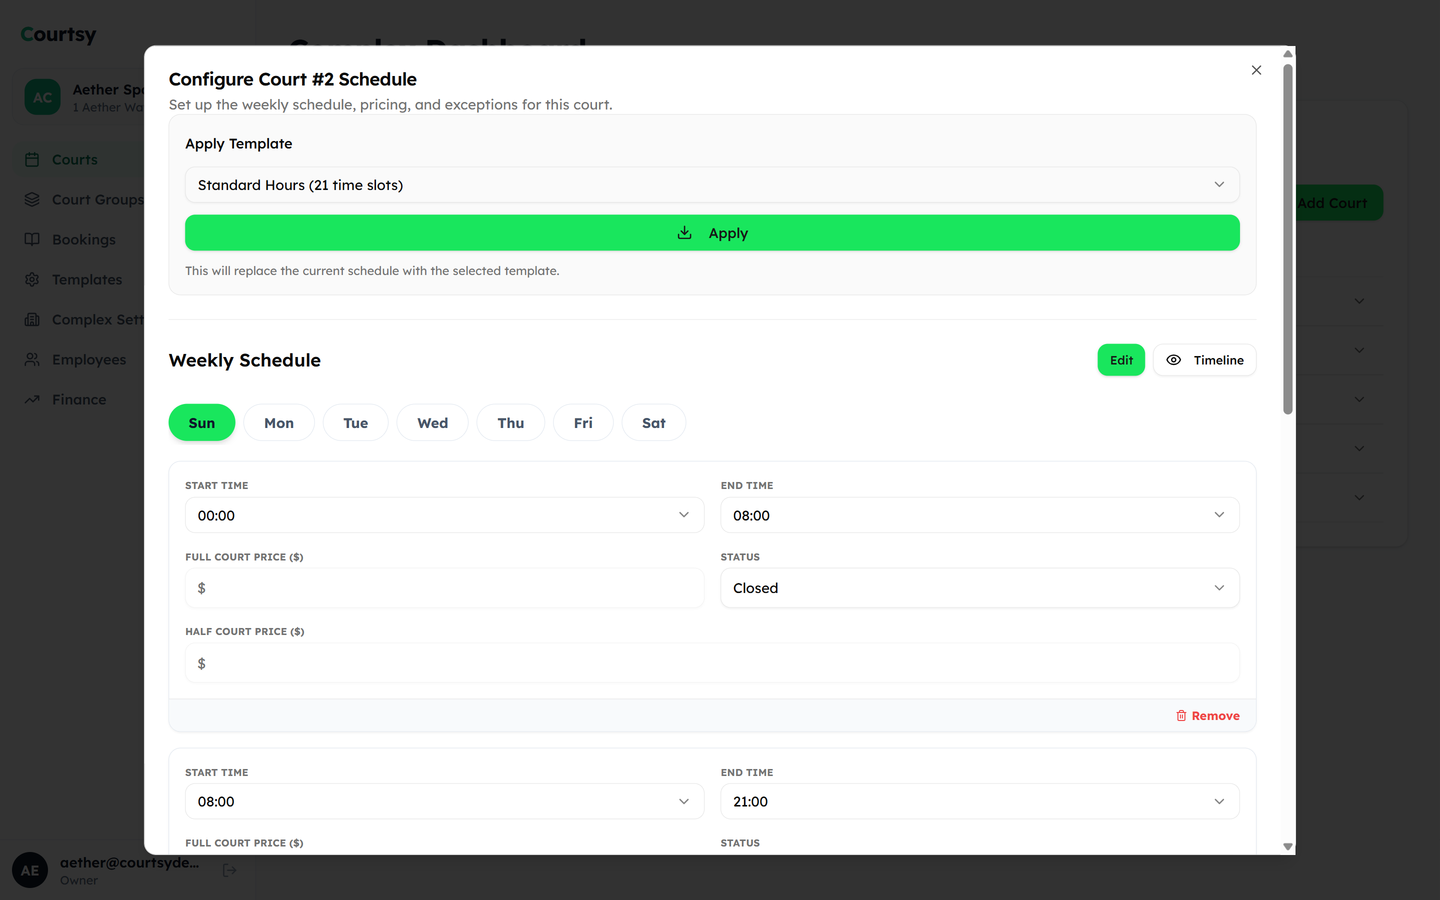Select the Thu day tab
Viewport: 1440px width, 900px height.
(x=511, y=423)
